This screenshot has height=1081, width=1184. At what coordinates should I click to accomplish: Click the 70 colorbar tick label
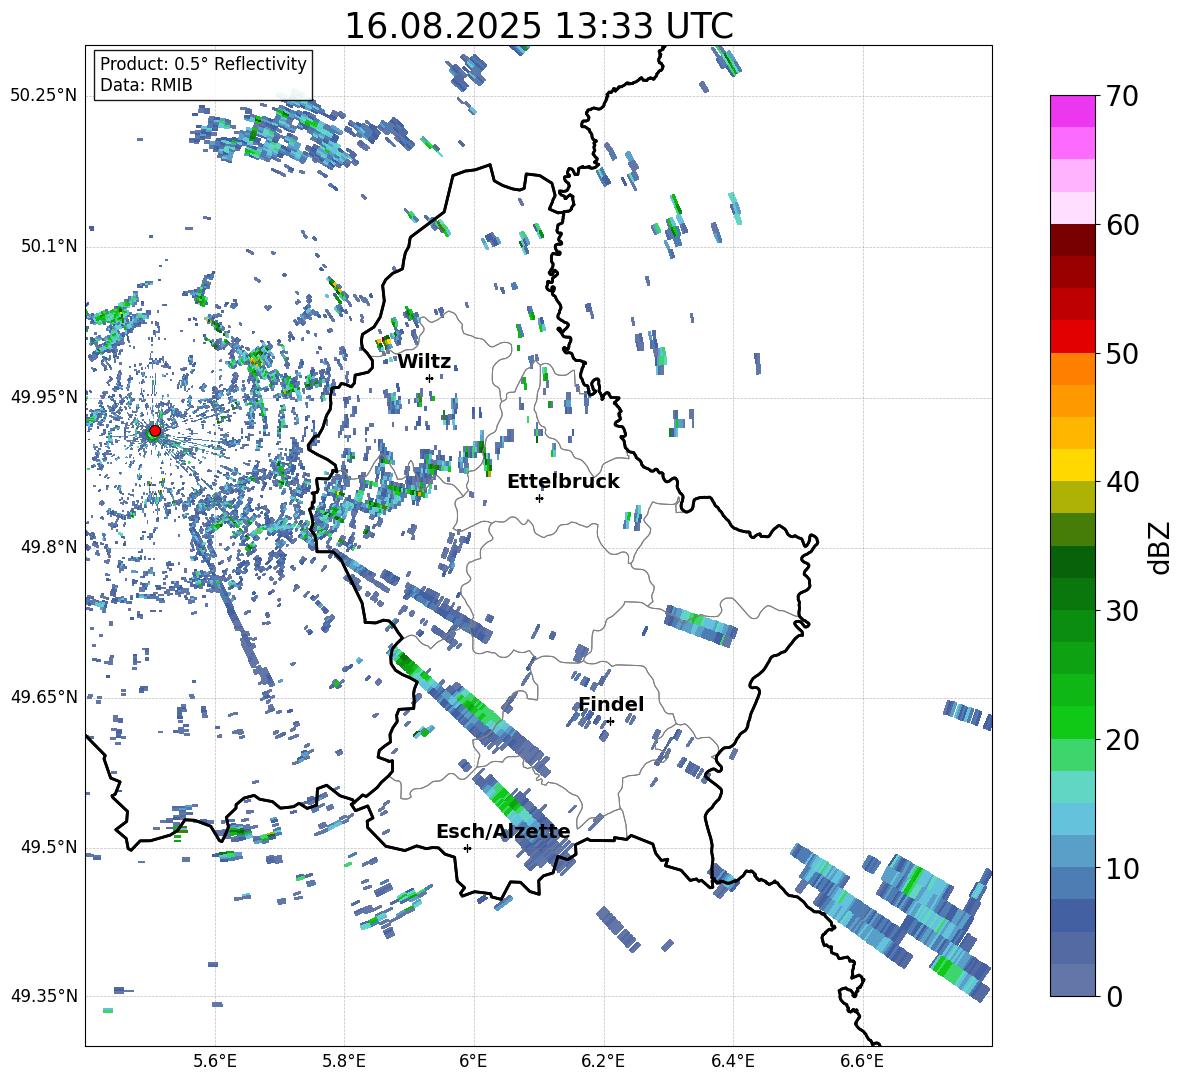click(1122, 97)
